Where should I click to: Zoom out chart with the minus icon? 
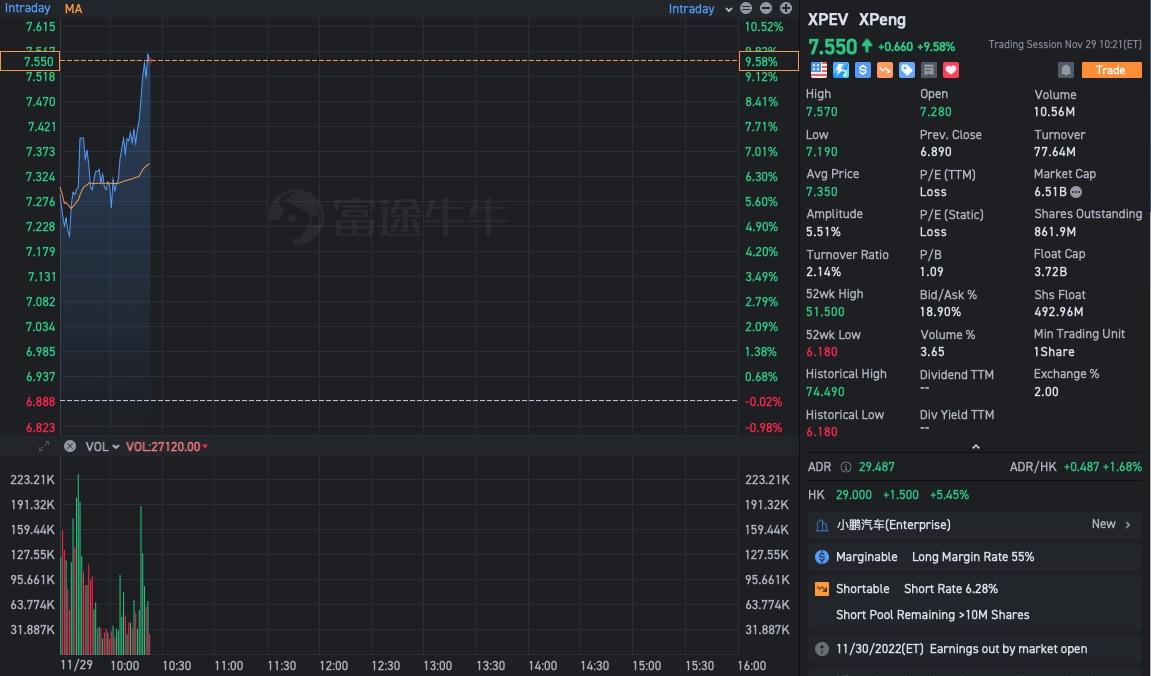click(766, 8)
